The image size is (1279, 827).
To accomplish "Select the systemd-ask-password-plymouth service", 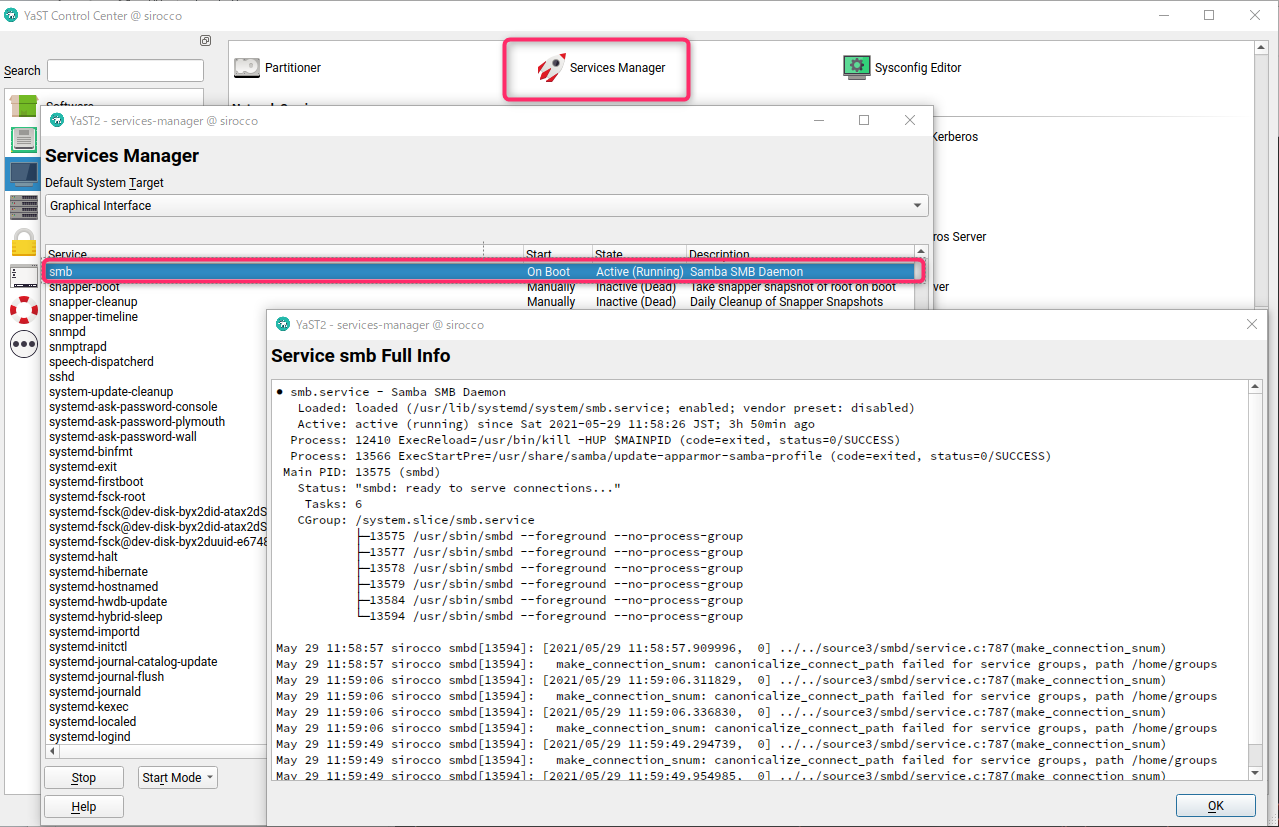I will point(137,422).
